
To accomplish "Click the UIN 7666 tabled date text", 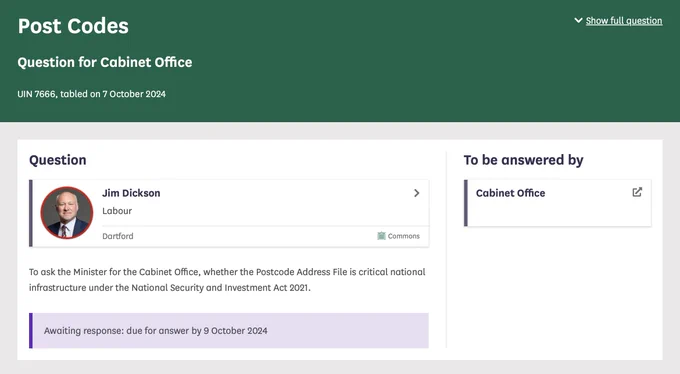I will click(x=92, y=94).
